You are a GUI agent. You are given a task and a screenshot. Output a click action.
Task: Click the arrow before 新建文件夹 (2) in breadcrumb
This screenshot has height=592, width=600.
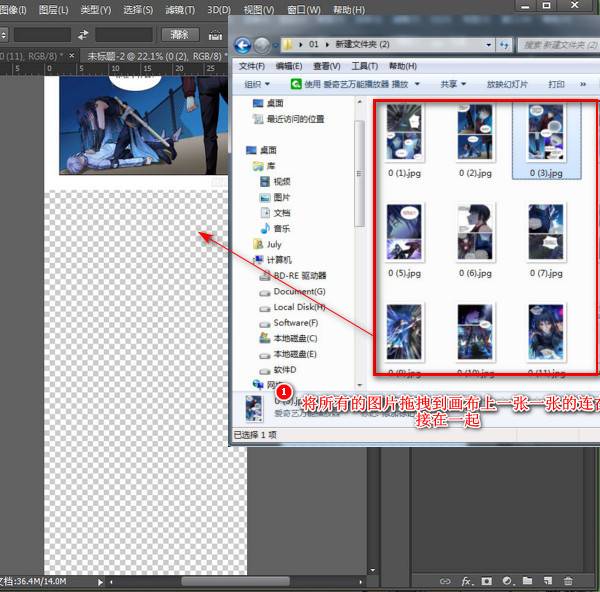[327, 45]
